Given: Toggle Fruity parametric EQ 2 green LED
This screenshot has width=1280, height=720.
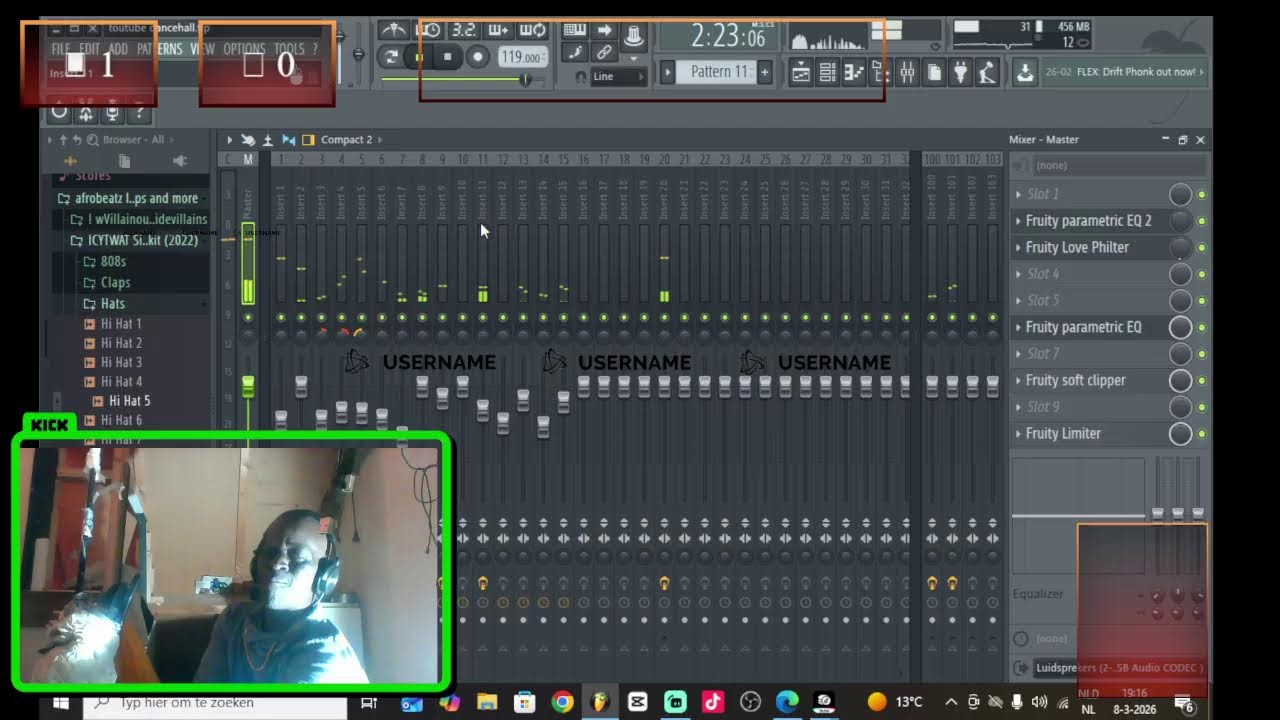Looking at the screenshot, I should 1202,221.
